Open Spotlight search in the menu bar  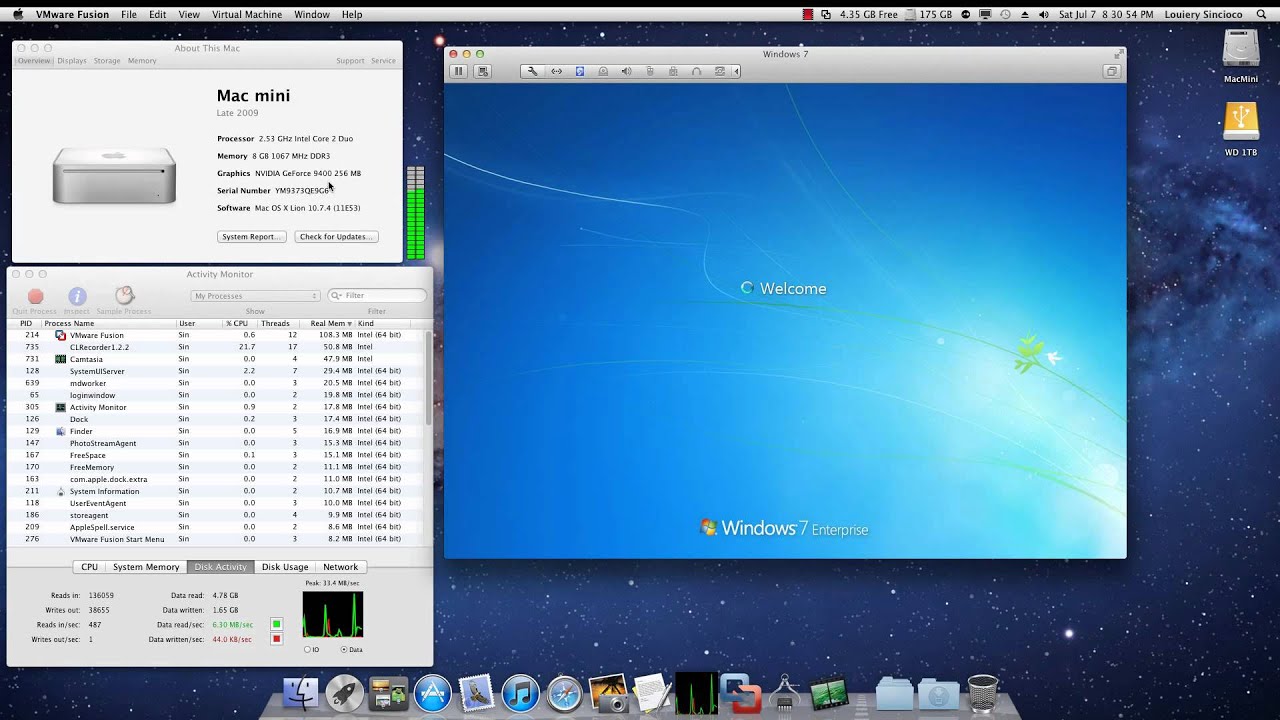coord(1263,15)
